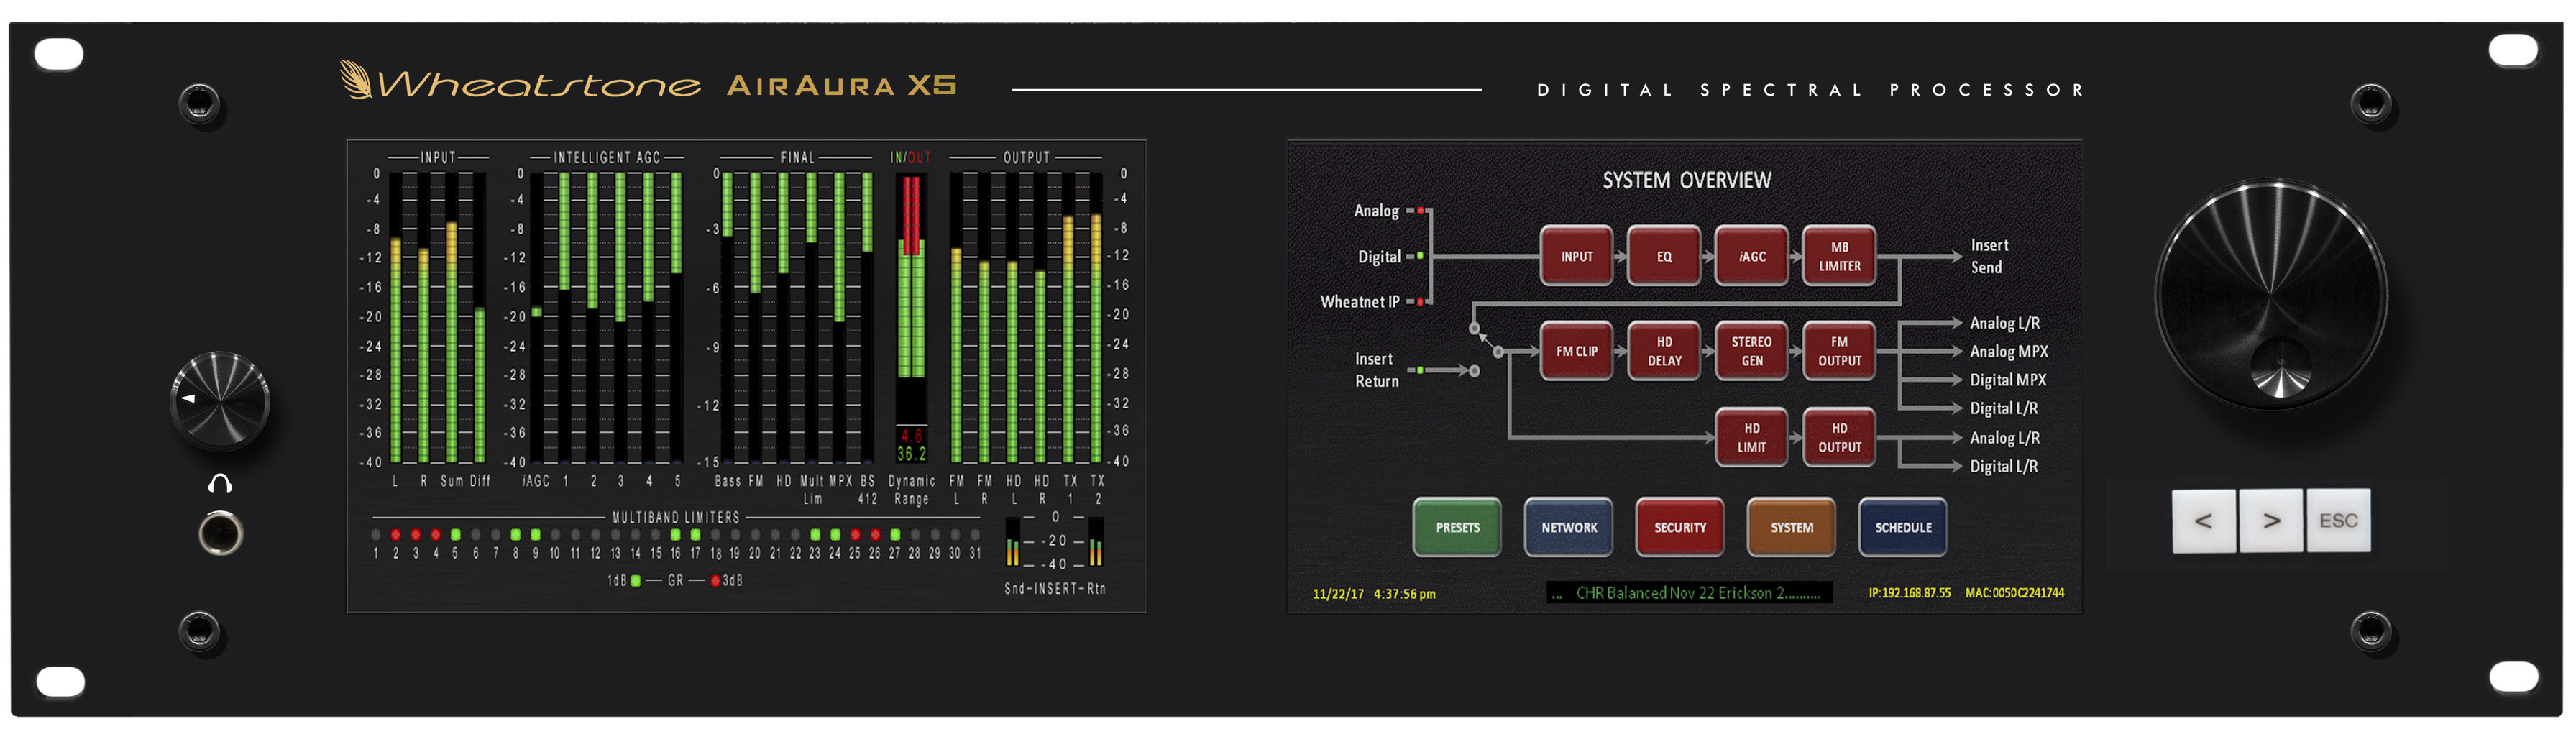The height and width of the screenshot is (742, 2576).
Task: Click the INTELLIGENT AGC meter heading
Action: (606, 158)
